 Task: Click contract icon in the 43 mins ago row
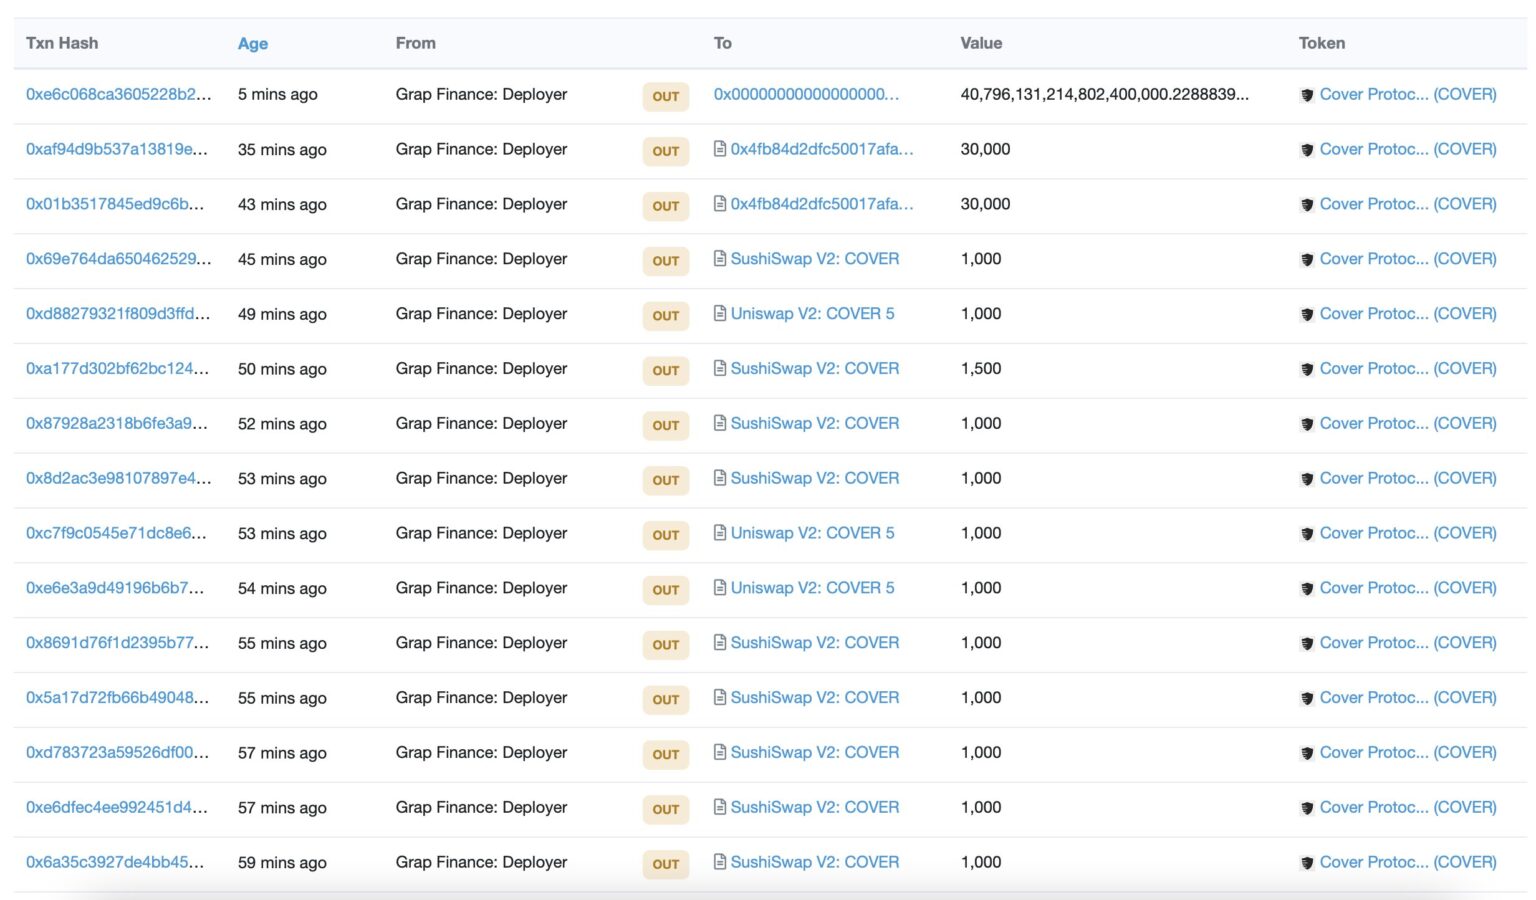pyautogui.click(x=720, y=204)
